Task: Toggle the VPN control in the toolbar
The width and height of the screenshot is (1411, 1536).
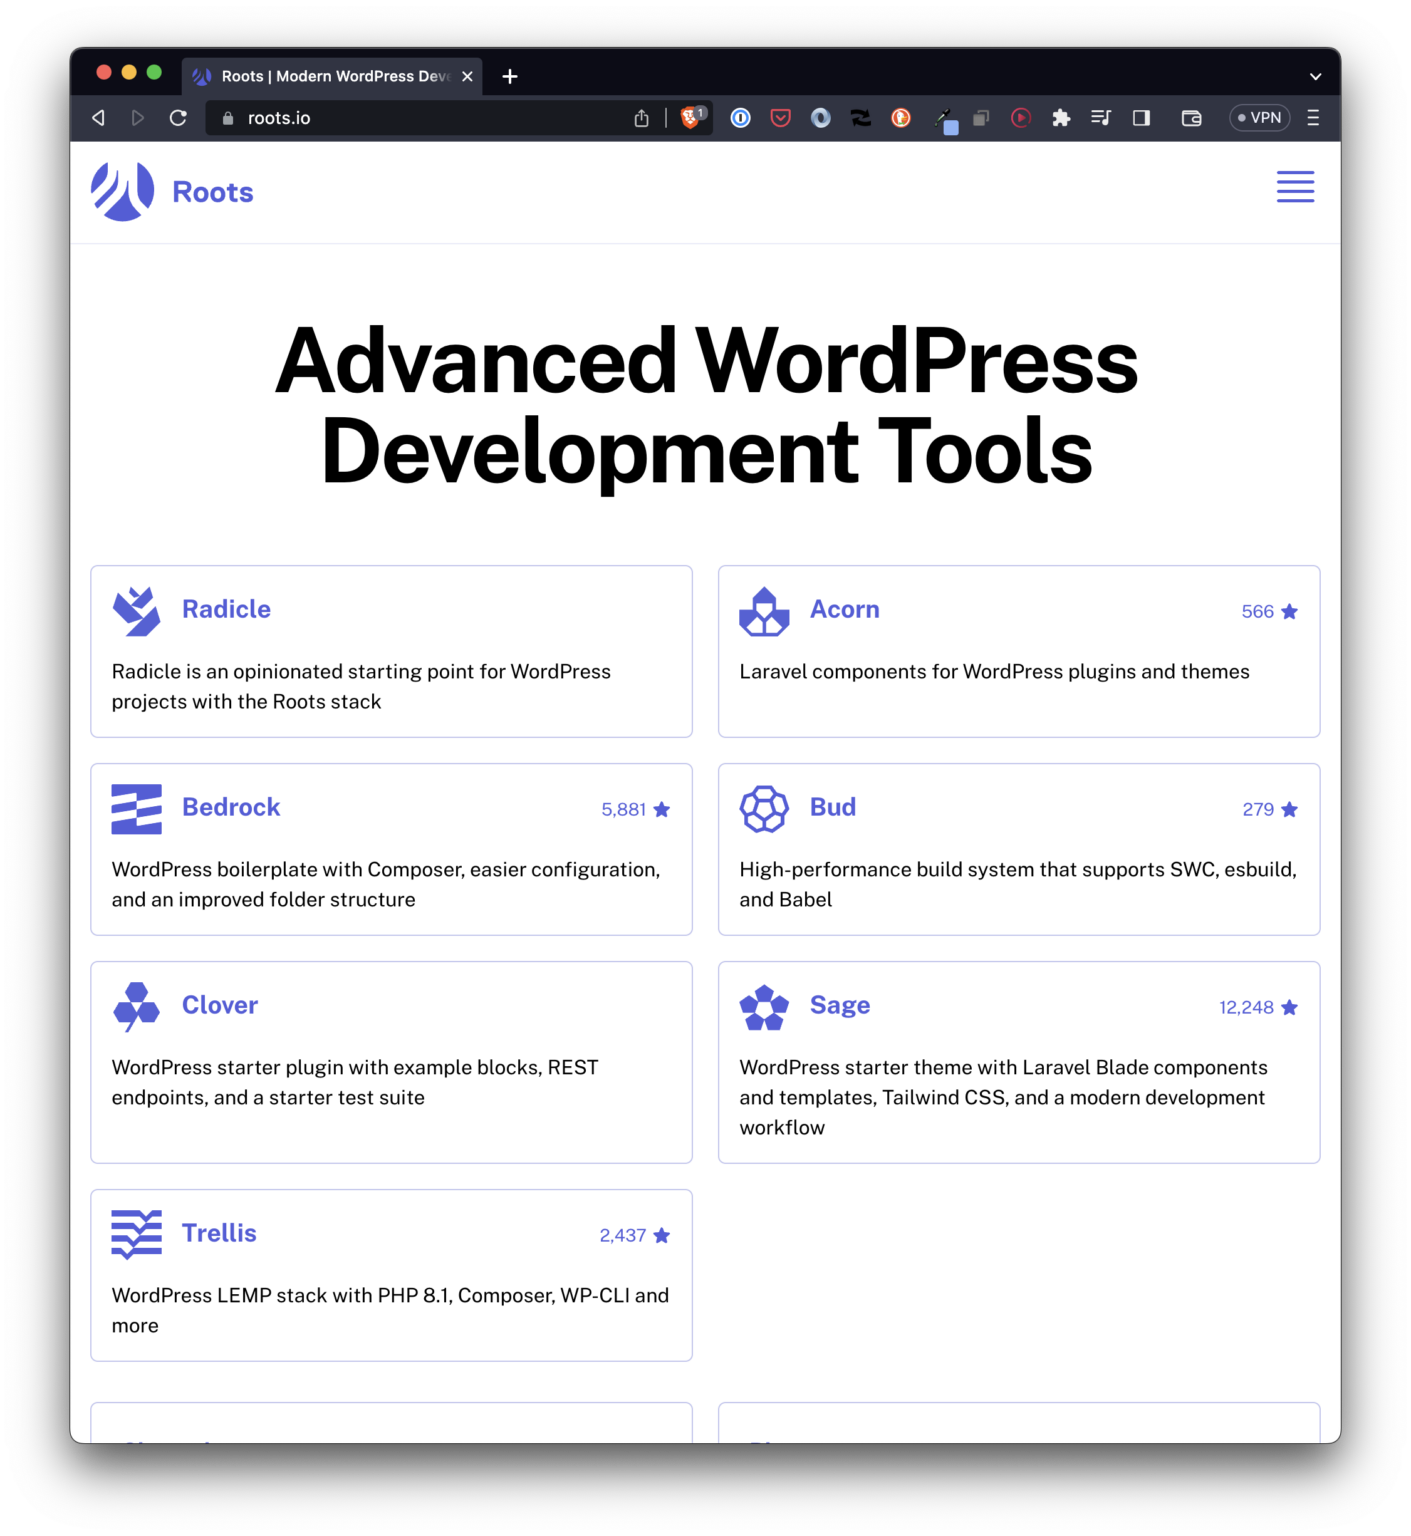Action: [x=1259, y=117]
